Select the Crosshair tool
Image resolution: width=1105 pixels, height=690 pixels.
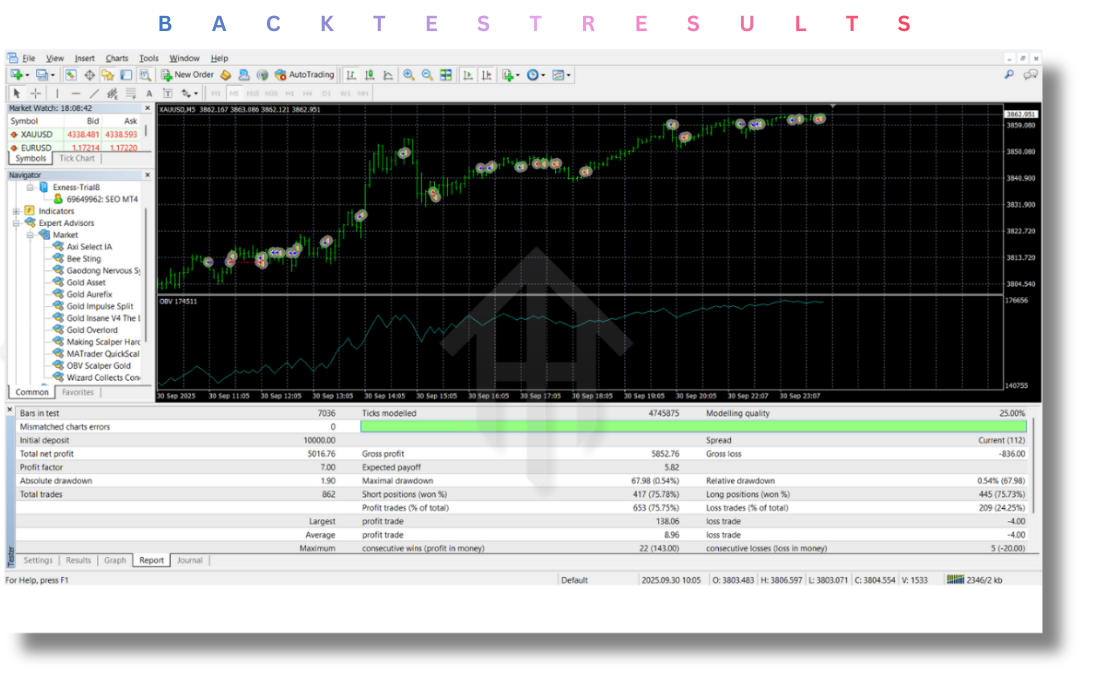[x=35, y=93]
